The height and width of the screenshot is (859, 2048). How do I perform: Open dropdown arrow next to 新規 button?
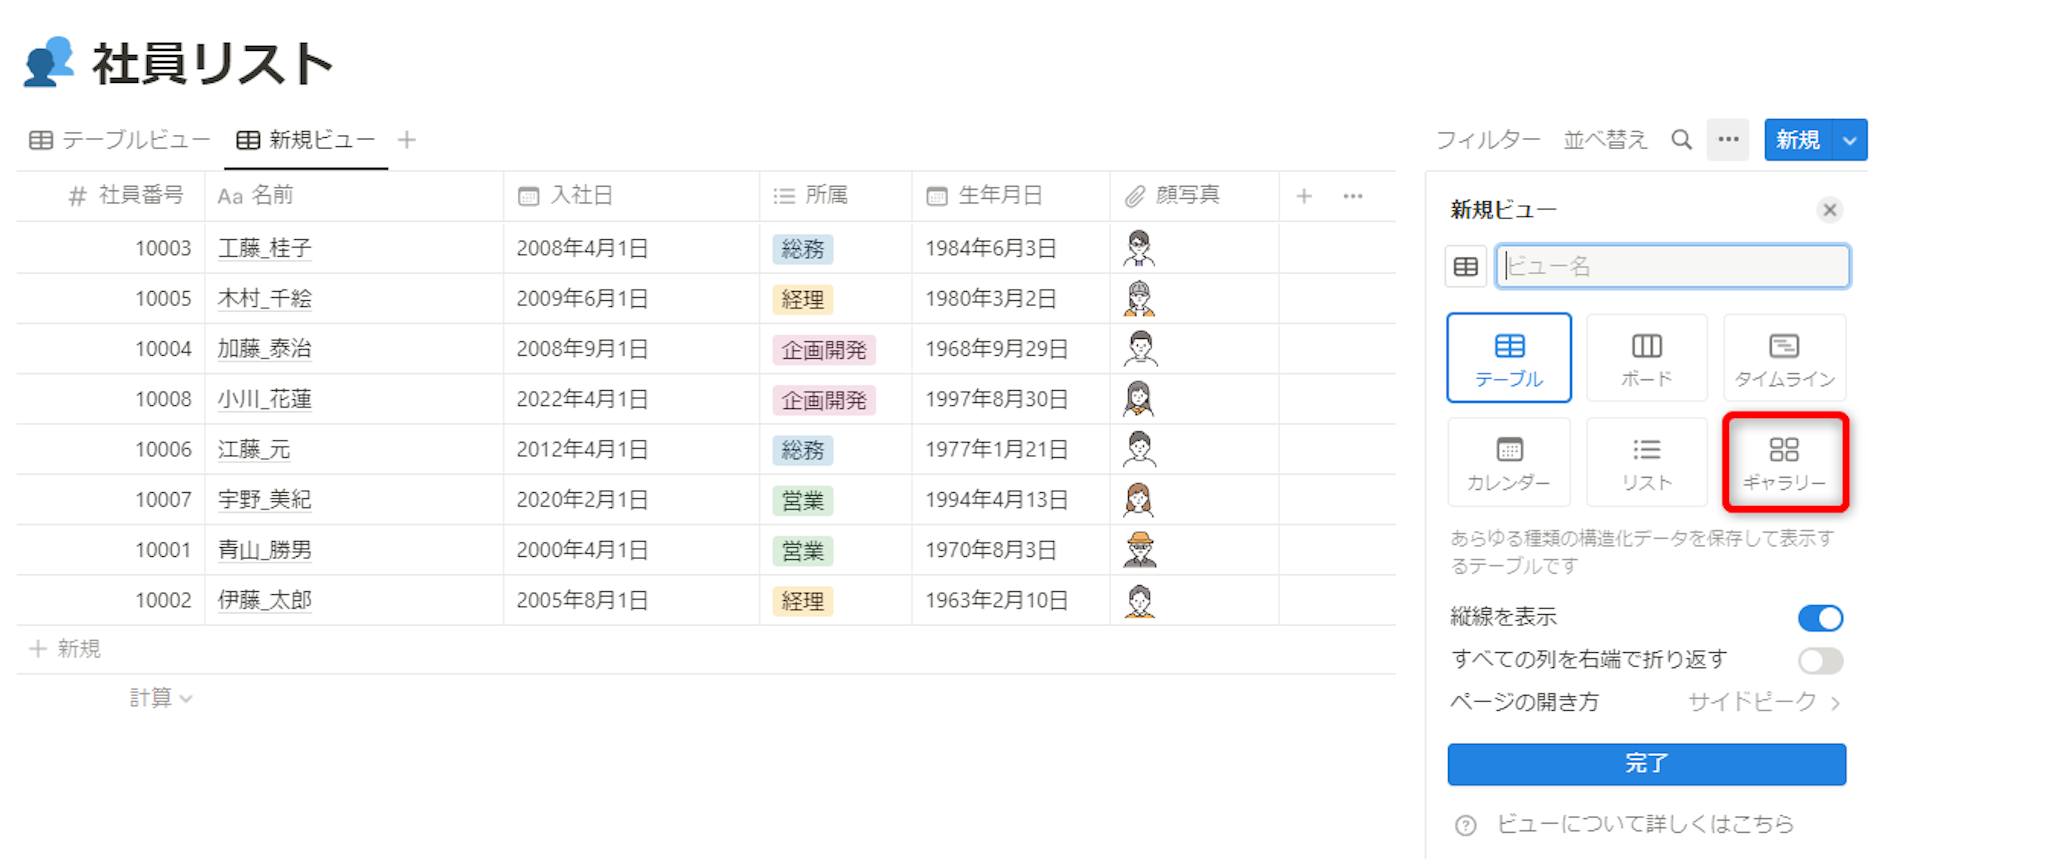coord(1849,140)
